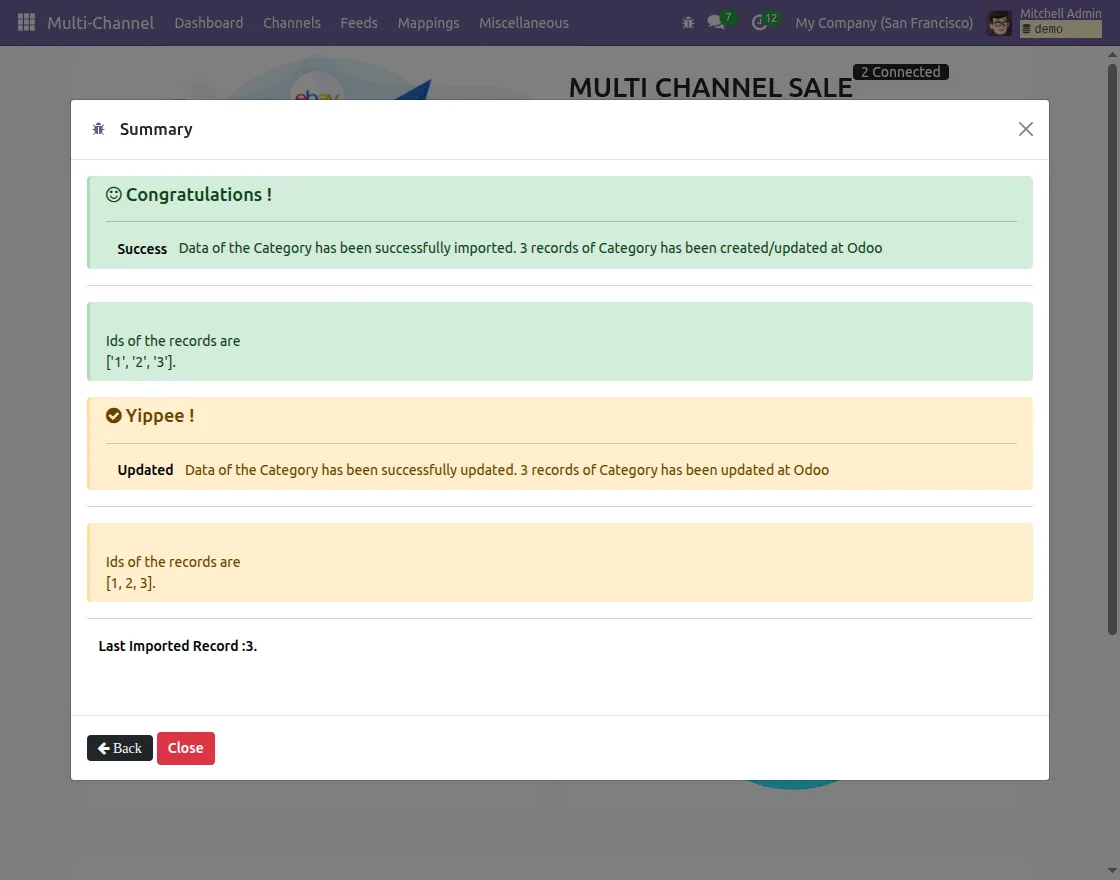Open the Dashboard menu

(209, 23)
